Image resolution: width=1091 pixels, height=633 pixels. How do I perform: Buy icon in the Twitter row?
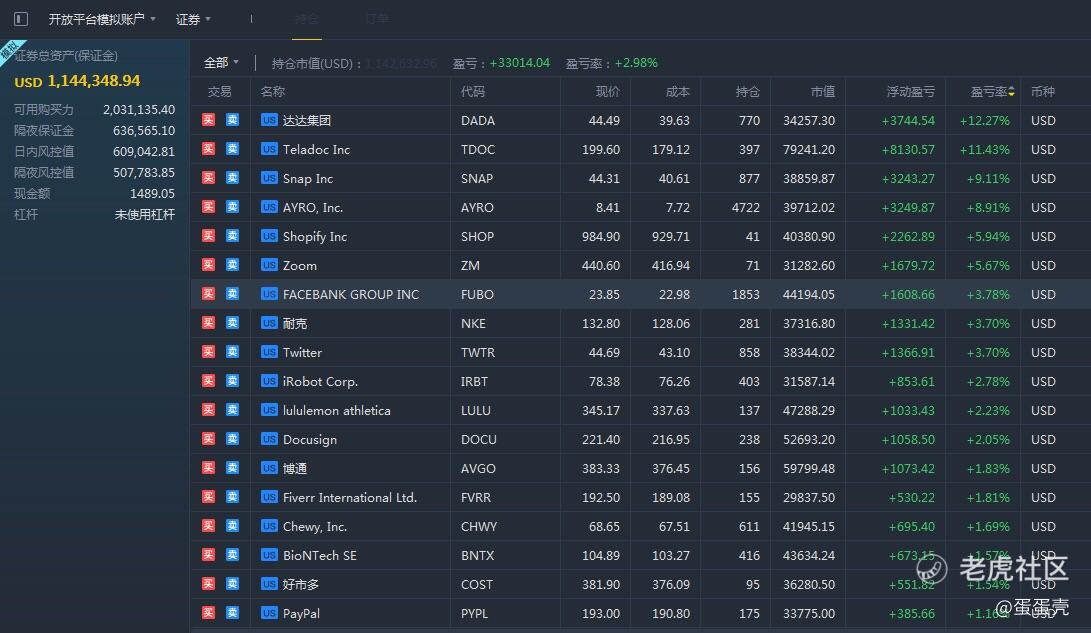209,352
